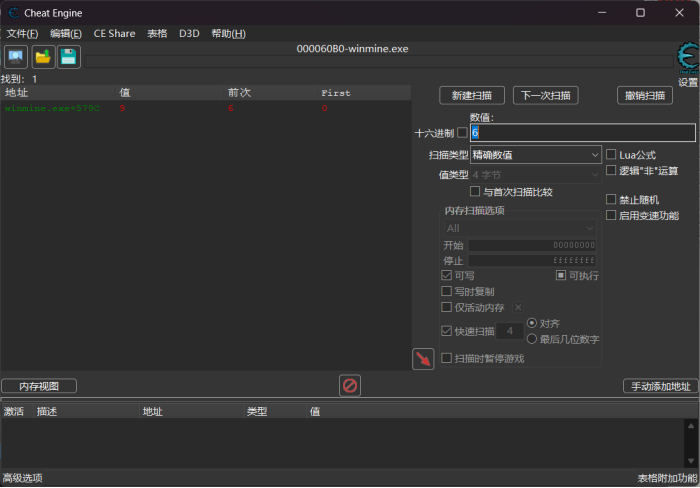Image resolution: width=700 pixels, height=488 pixels.
Task: Toggle the 可执行 executable checkbox
Action: [x=561, y=275]
